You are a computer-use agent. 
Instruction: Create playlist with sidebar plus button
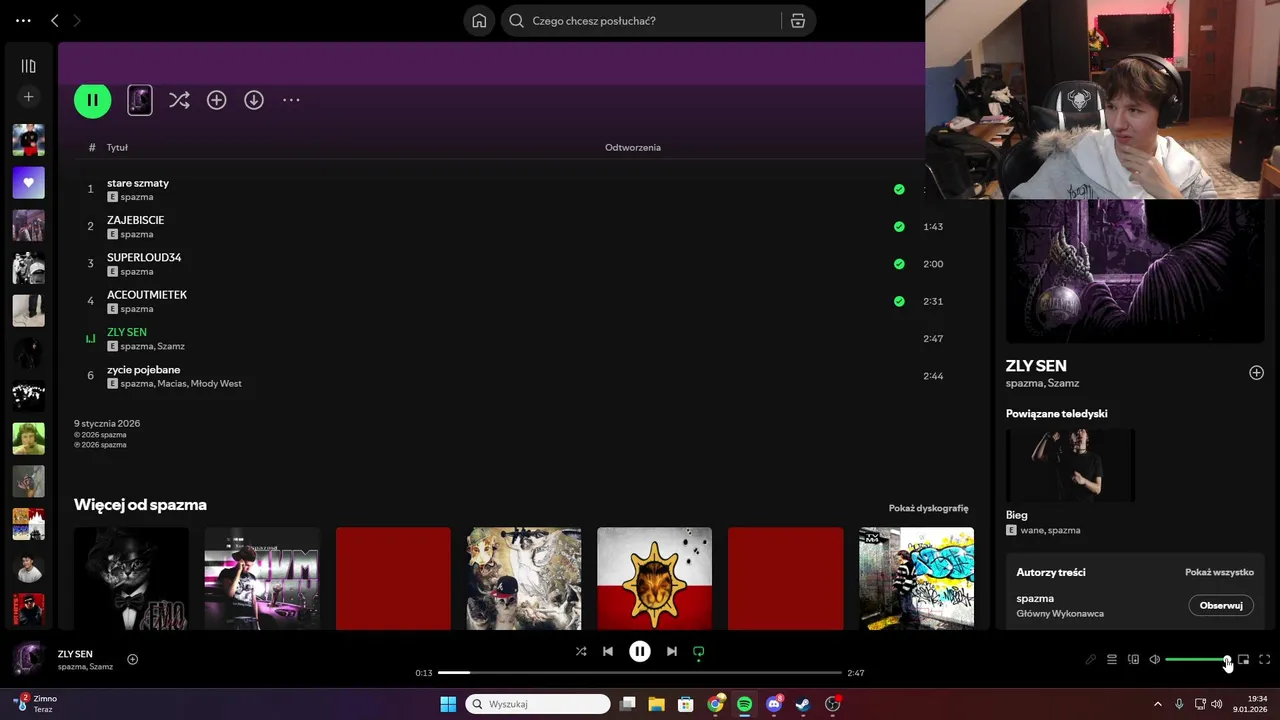(x=28, y=97)
